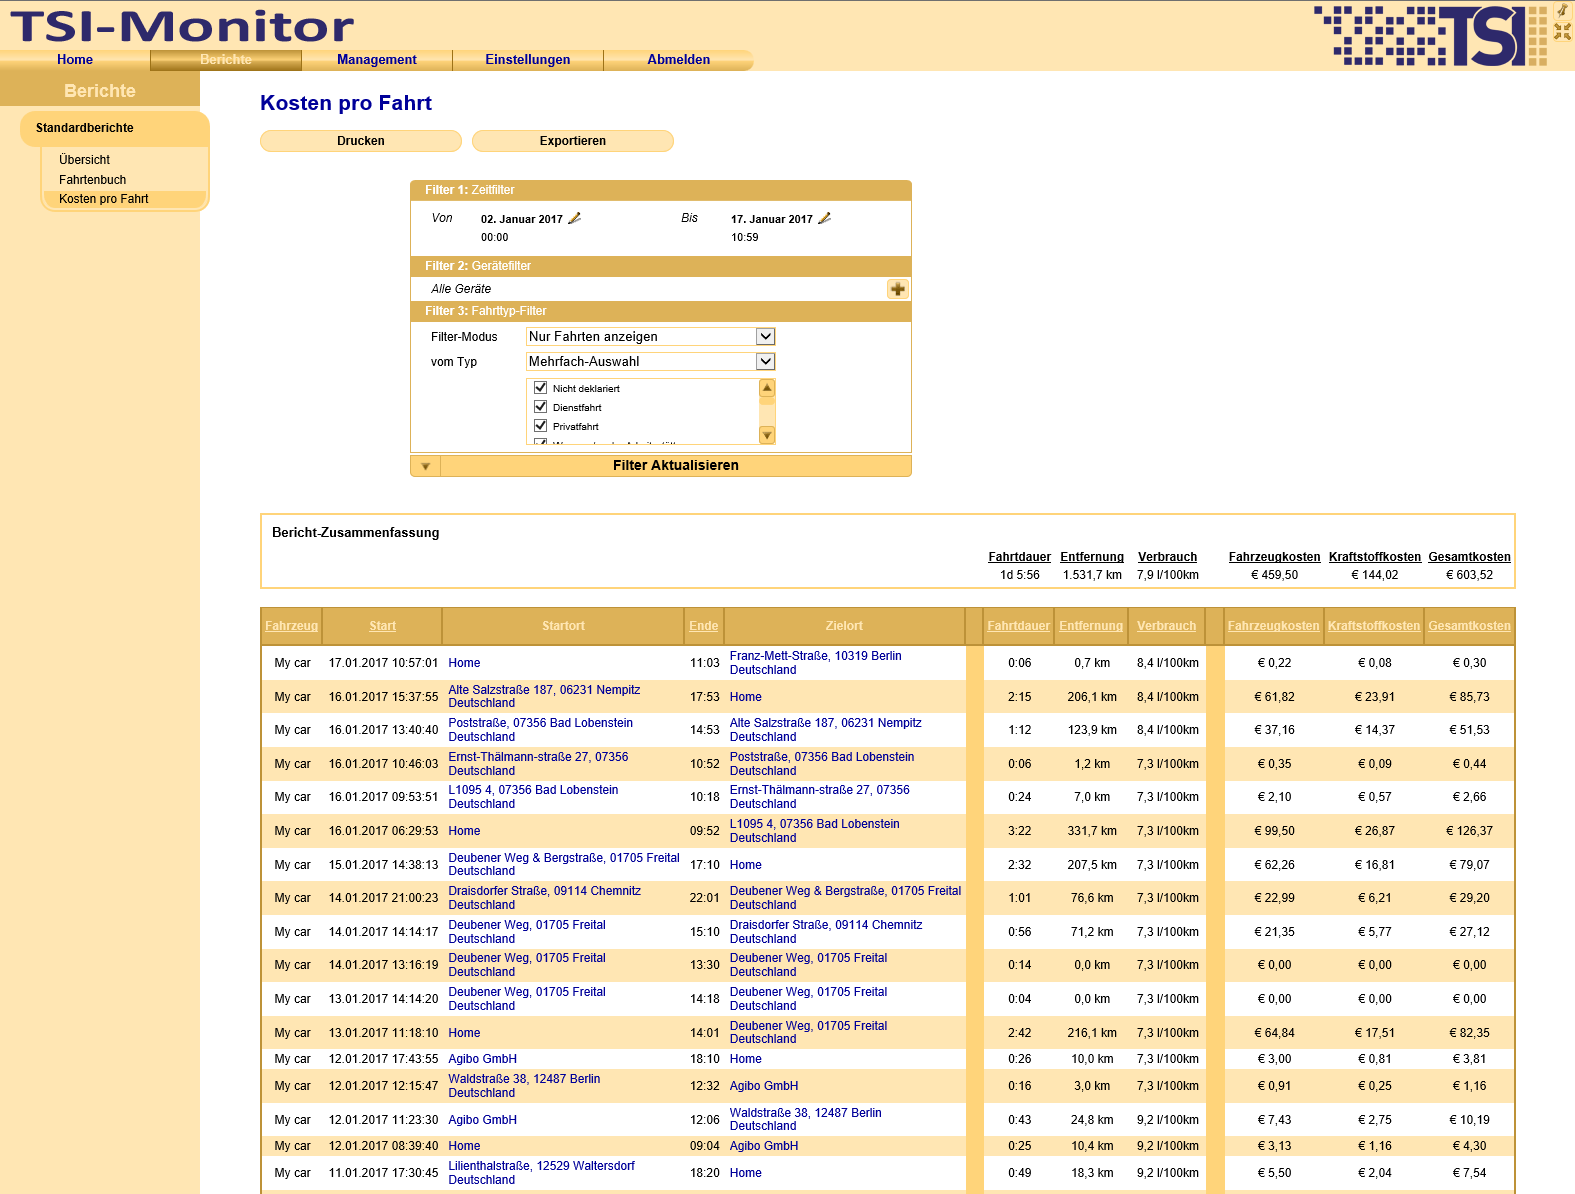The image size is (1575, 1194).
Task: Sort table by Start column header
Action: [x=382, y=626]
